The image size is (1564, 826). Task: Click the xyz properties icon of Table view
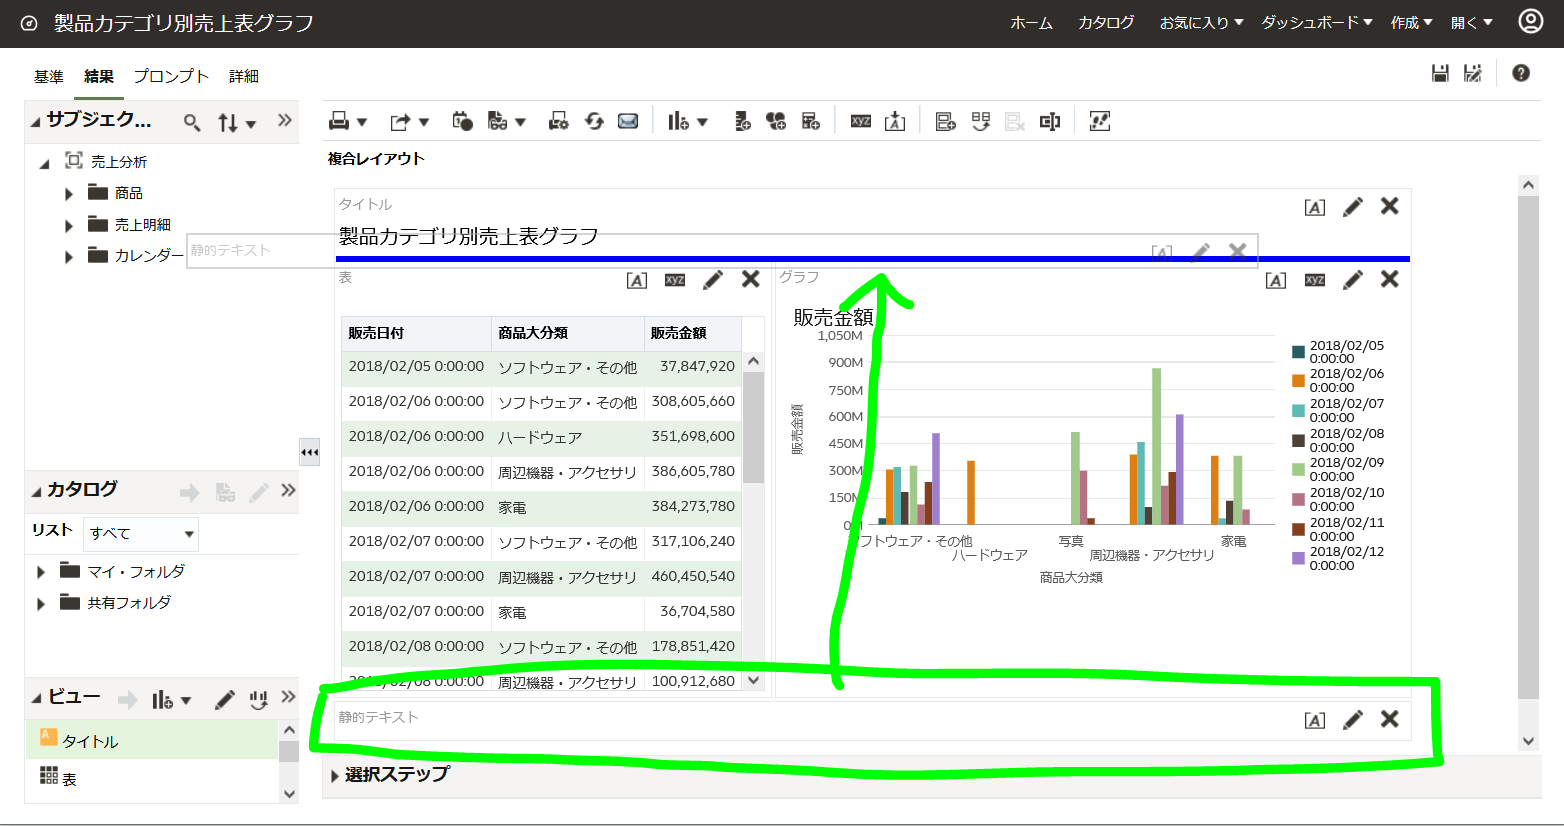pyautogui.click(x=675, y=280)
